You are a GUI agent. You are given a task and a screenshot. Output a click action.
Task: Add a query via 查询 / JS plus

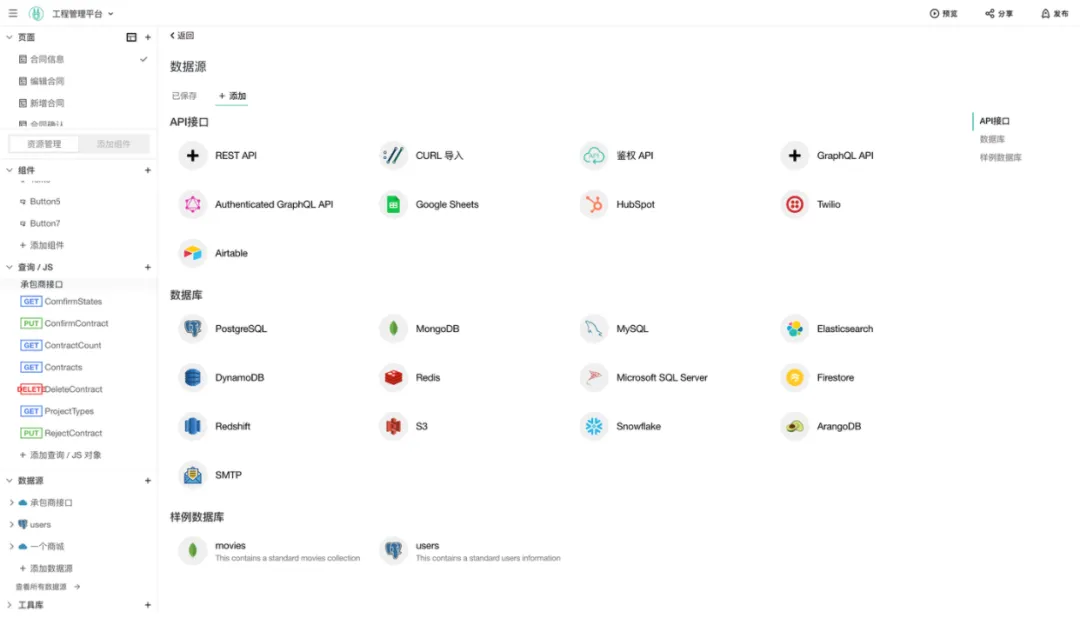point(147,267)
